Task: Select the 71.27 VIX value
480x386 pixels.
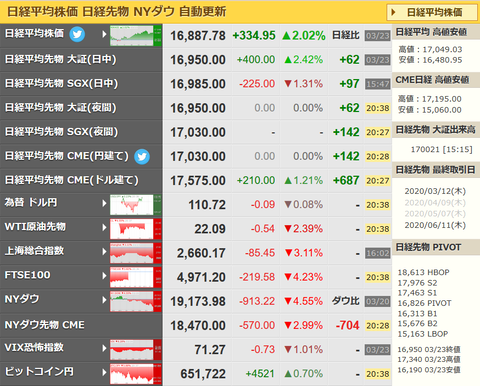Action: [210, 350]
